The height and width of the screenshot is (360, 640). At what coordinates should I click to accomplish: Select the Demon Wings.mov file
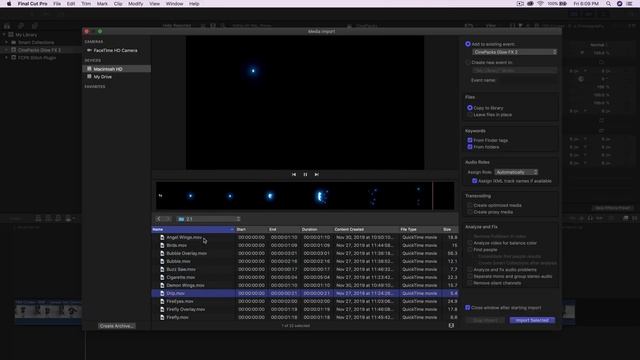185,285
